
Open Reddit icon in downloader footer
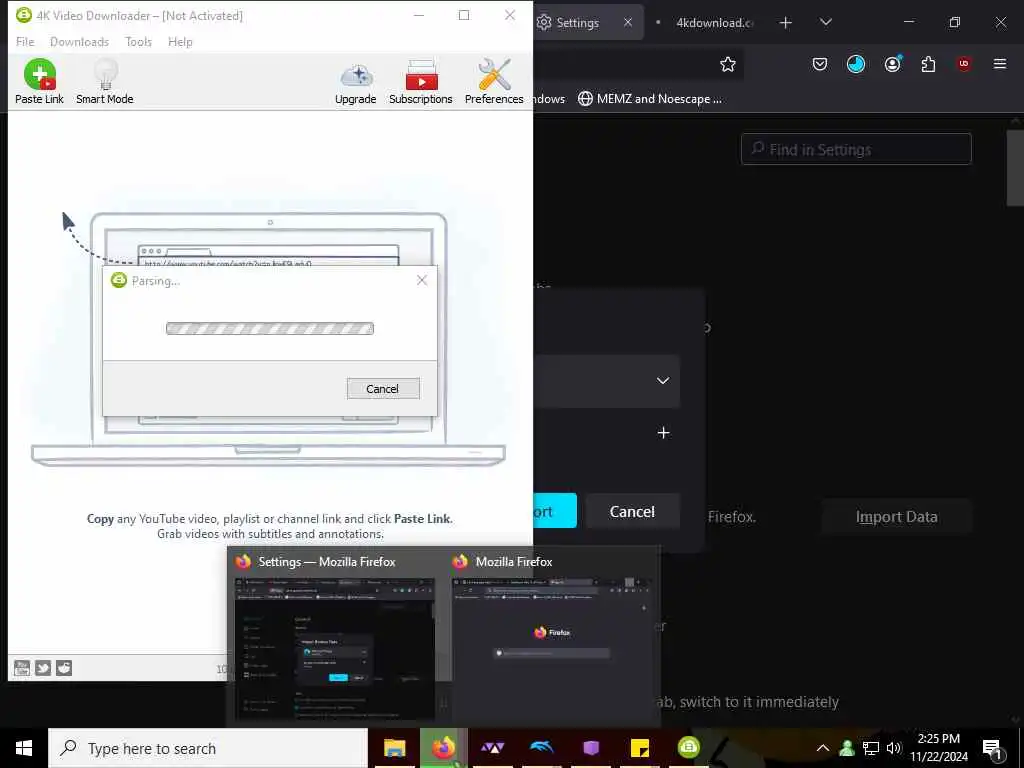point(64,667)
